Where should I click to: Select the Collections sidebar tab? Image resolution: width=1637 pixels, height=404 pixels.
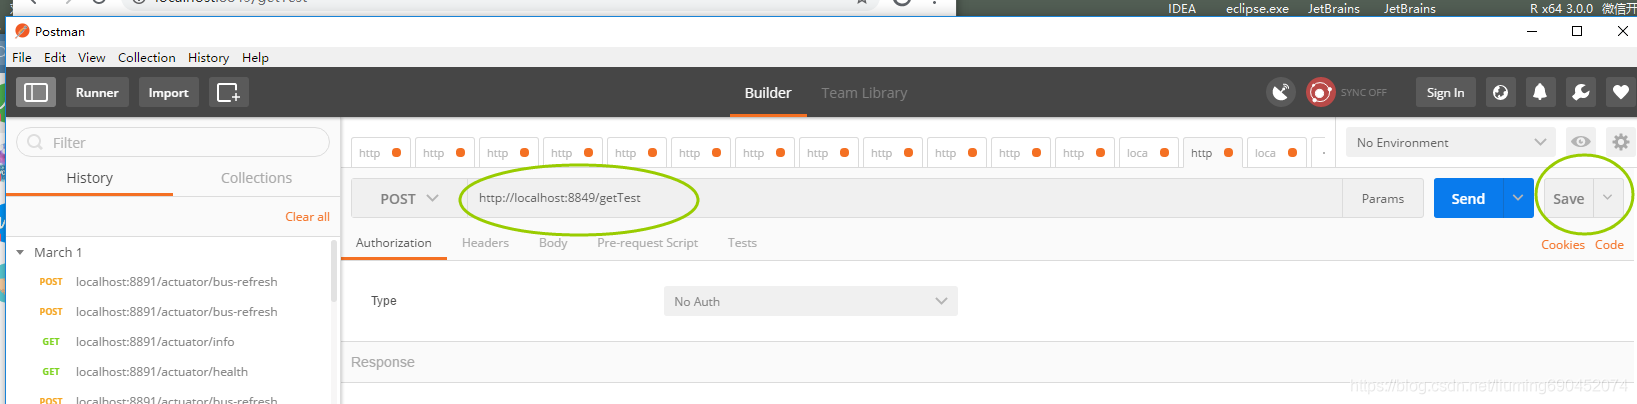[x=256, y=177]
